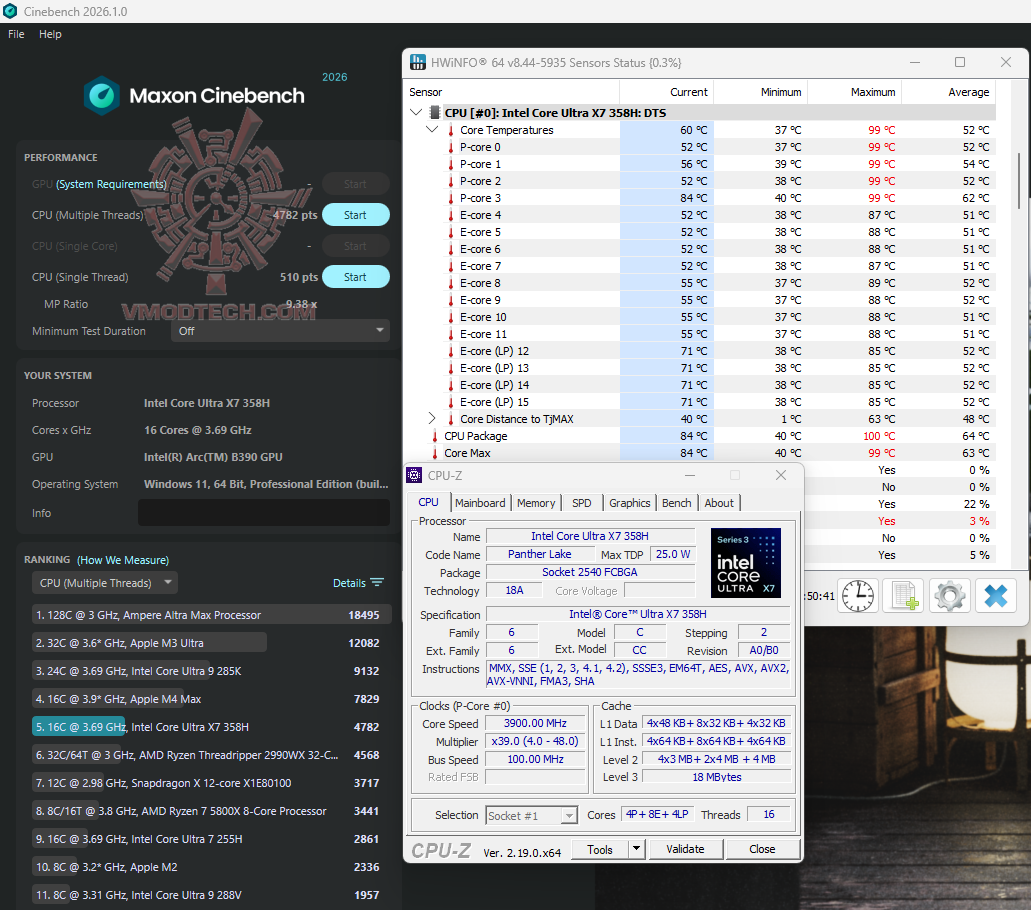Click the CPU-Z Core Speed 3900.00 MHz value

click(535, 723)
